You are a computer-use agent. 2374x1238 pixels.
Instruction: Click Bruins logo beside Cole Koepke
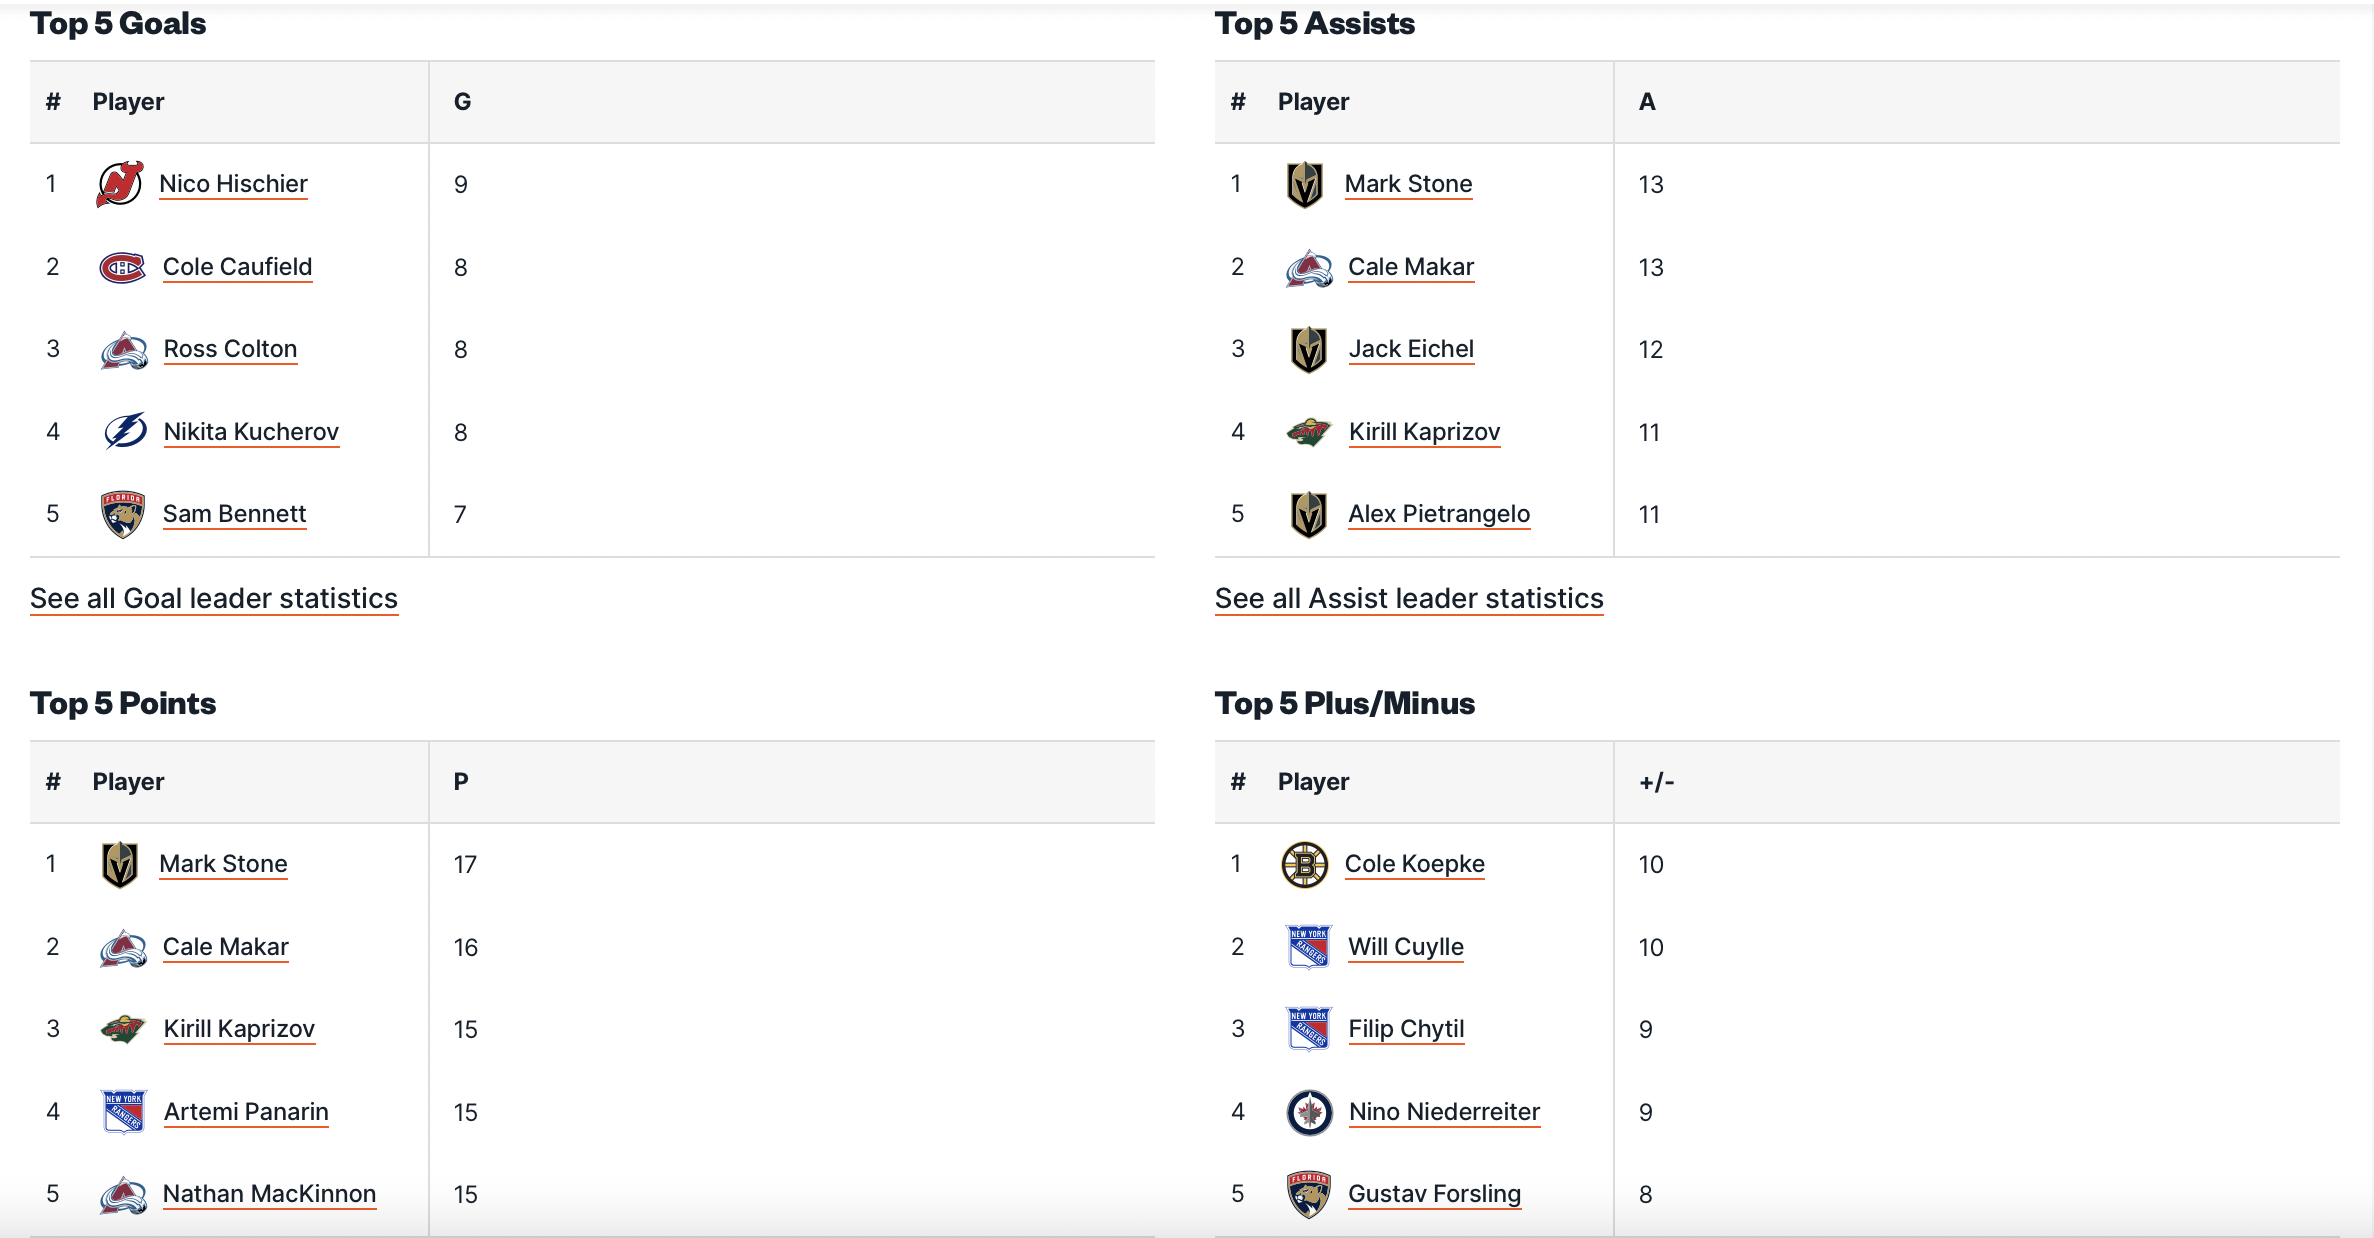(x=1305, y=865)
